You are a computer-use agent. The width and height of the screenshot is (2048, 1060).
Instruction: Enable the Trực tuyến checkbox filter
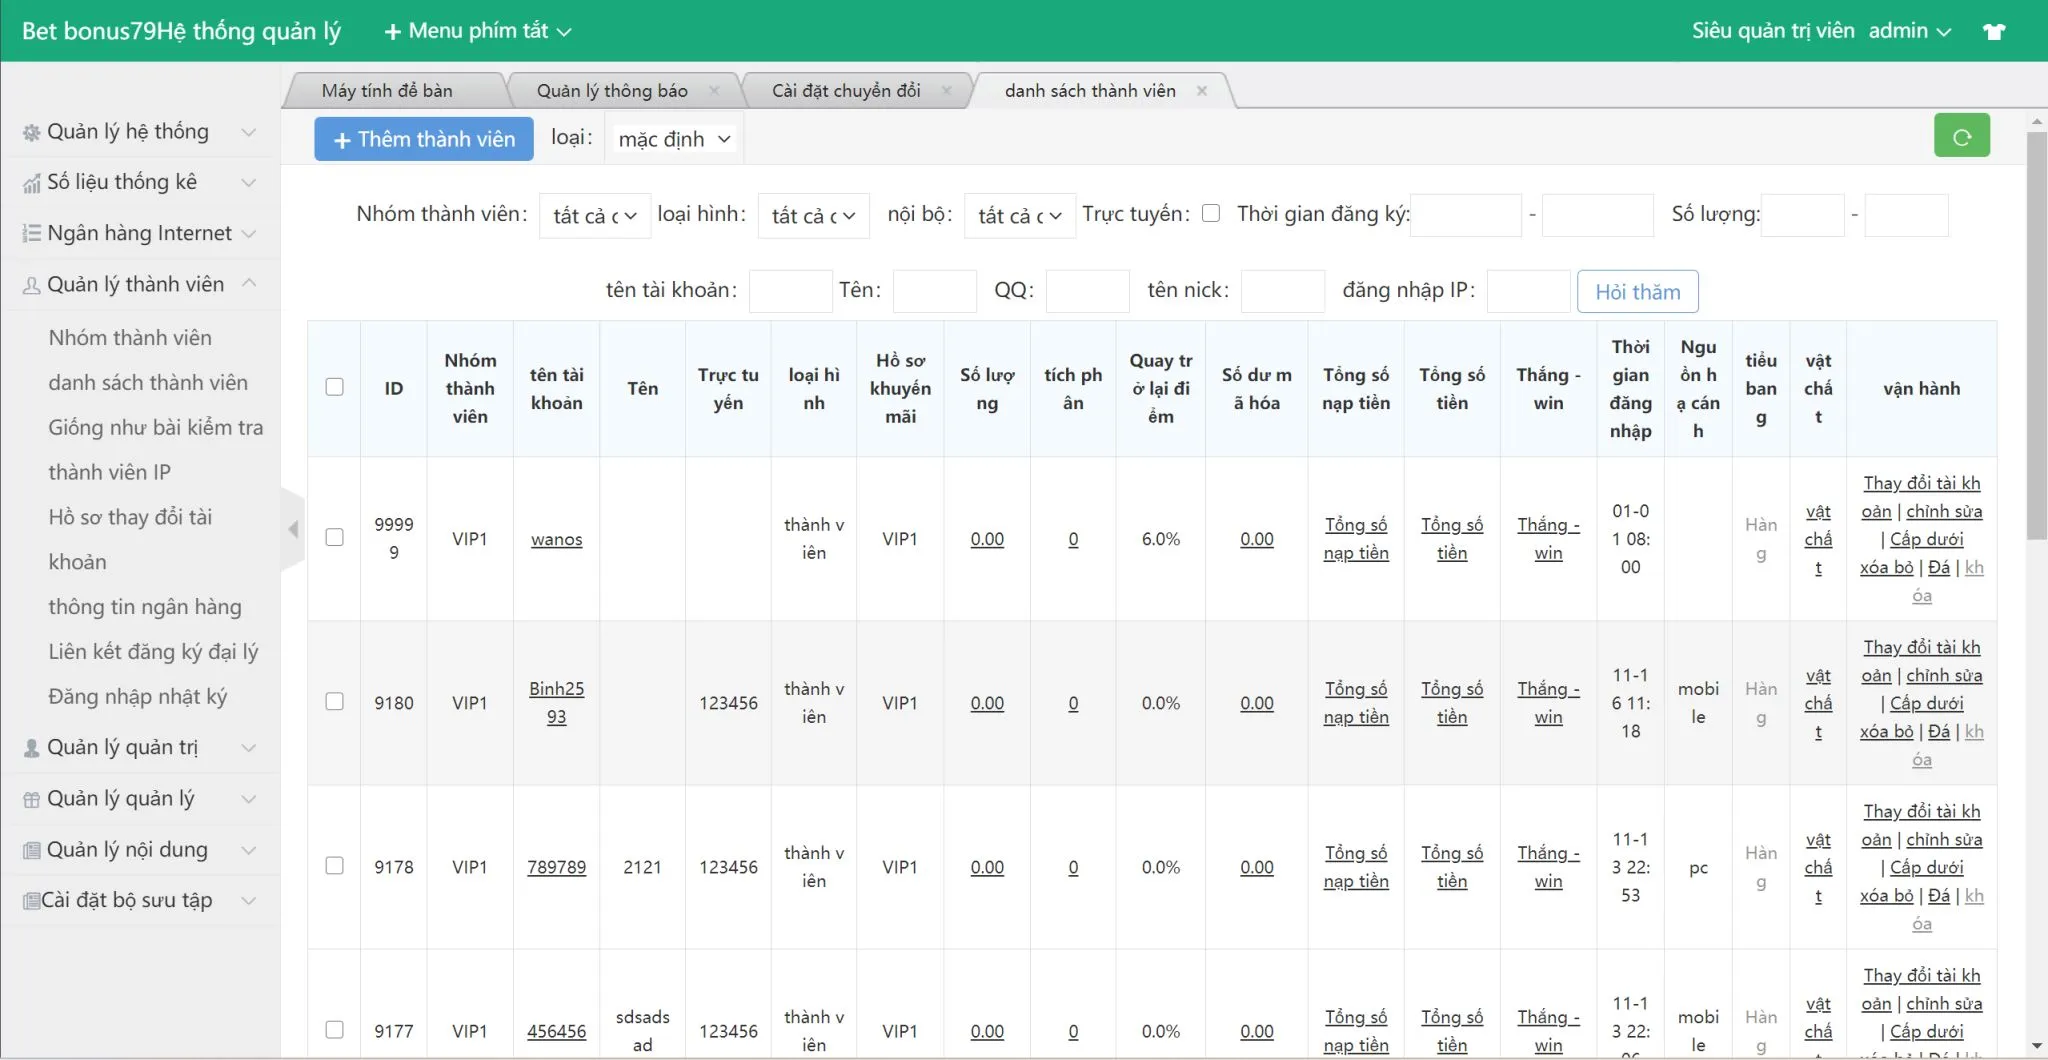1211,213
